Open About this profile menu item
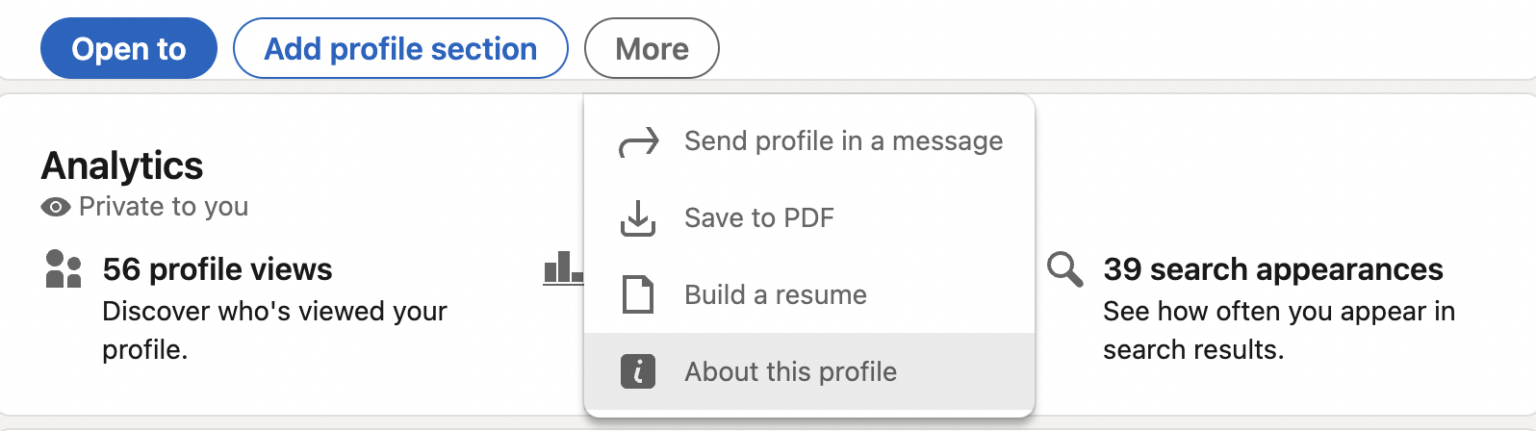Screen dimensions: 1536x431 click(790, 372)
